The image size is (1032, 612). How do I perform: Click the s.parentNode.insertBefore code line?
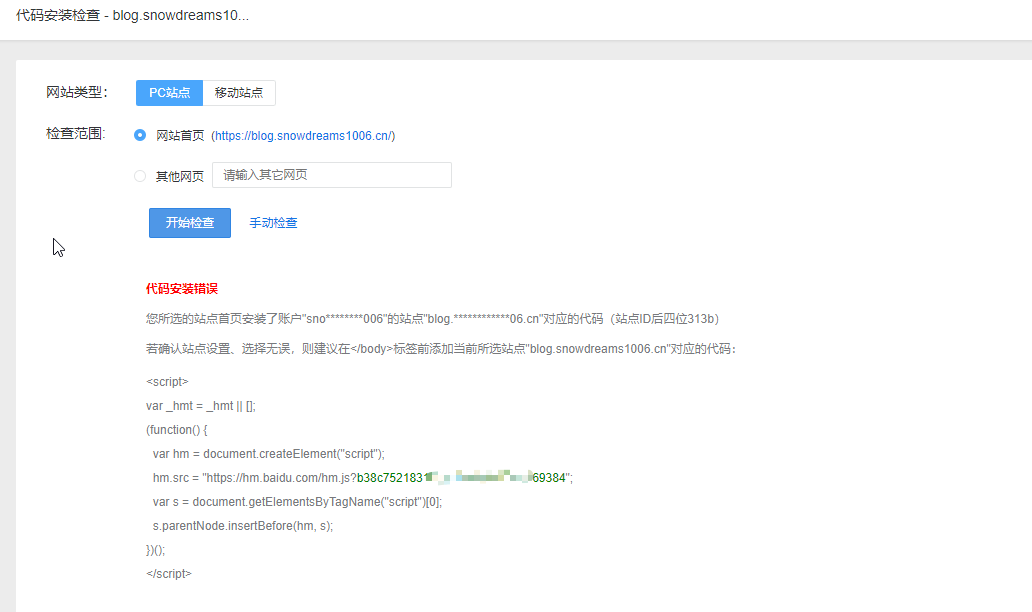point(243,526)
